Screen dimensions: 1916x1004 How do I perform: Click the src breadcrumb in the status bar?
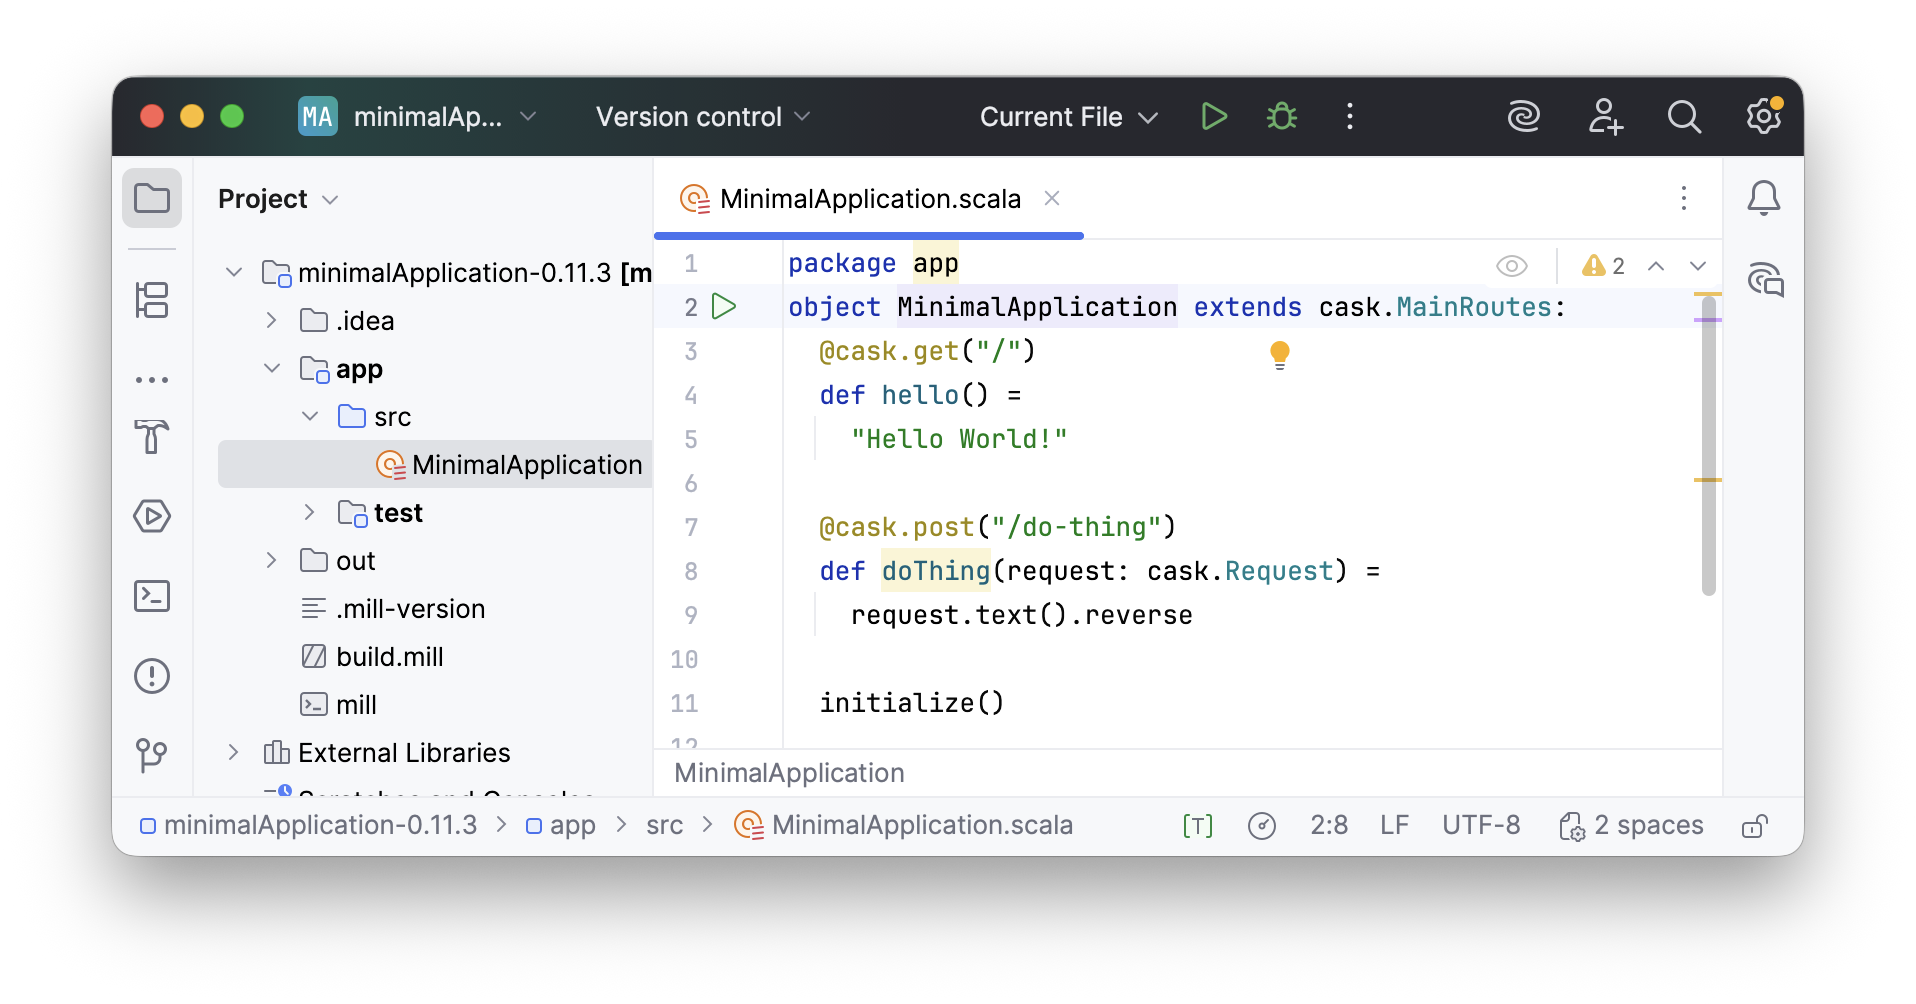click(x=664, y=825)
